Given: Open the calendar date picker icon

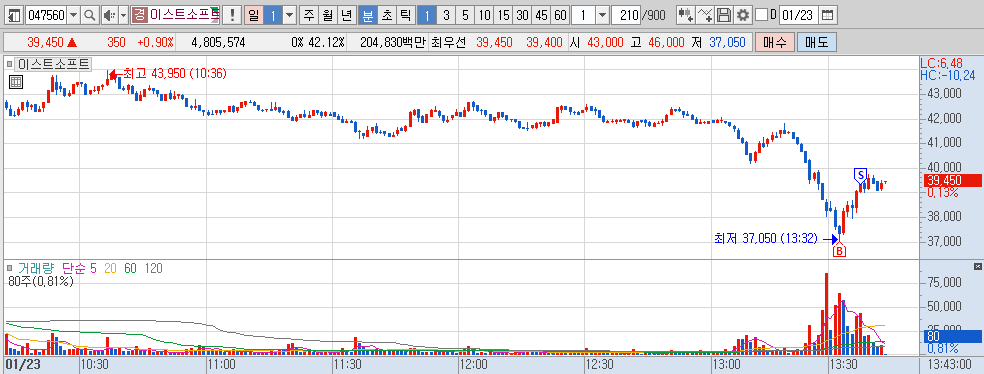Looking at the screenshot, I should pos(828,14).
